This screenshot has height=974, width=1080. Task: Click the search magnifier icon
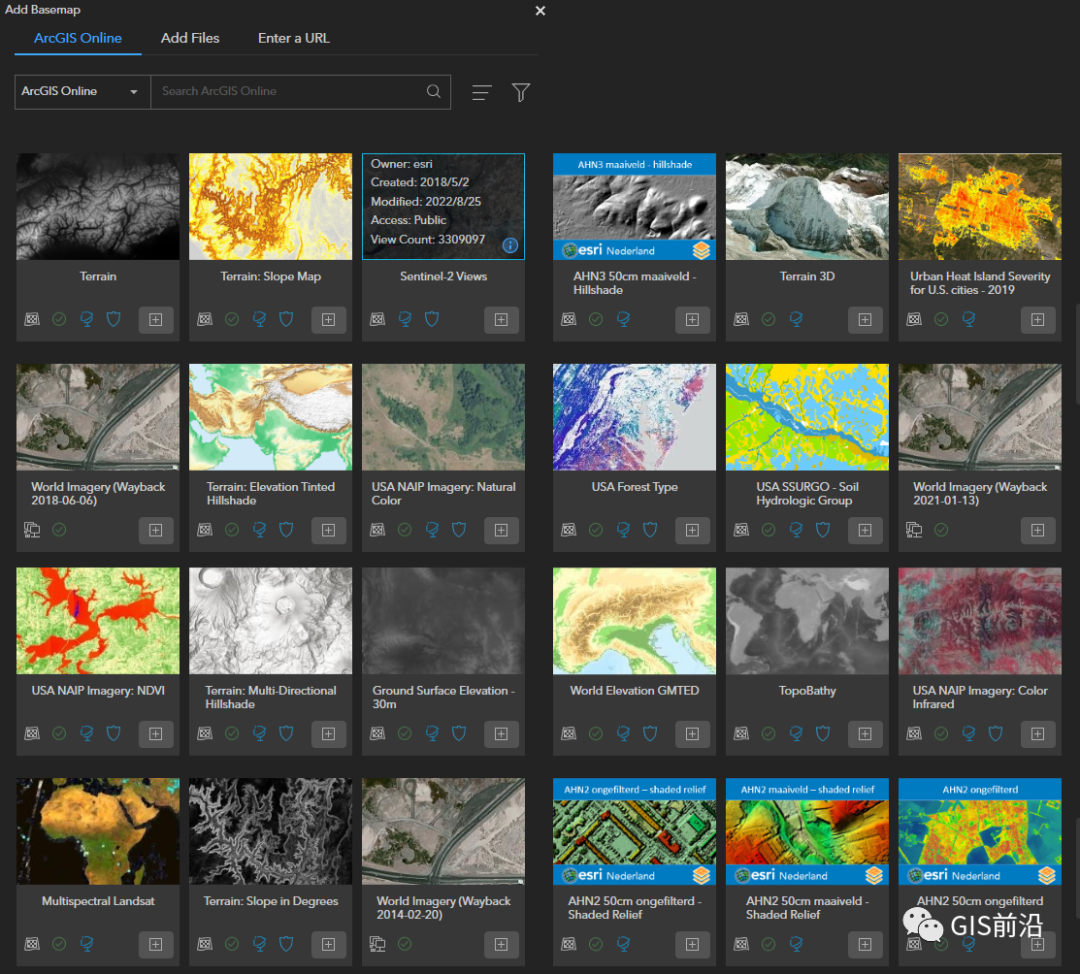(x=433, y=91)
